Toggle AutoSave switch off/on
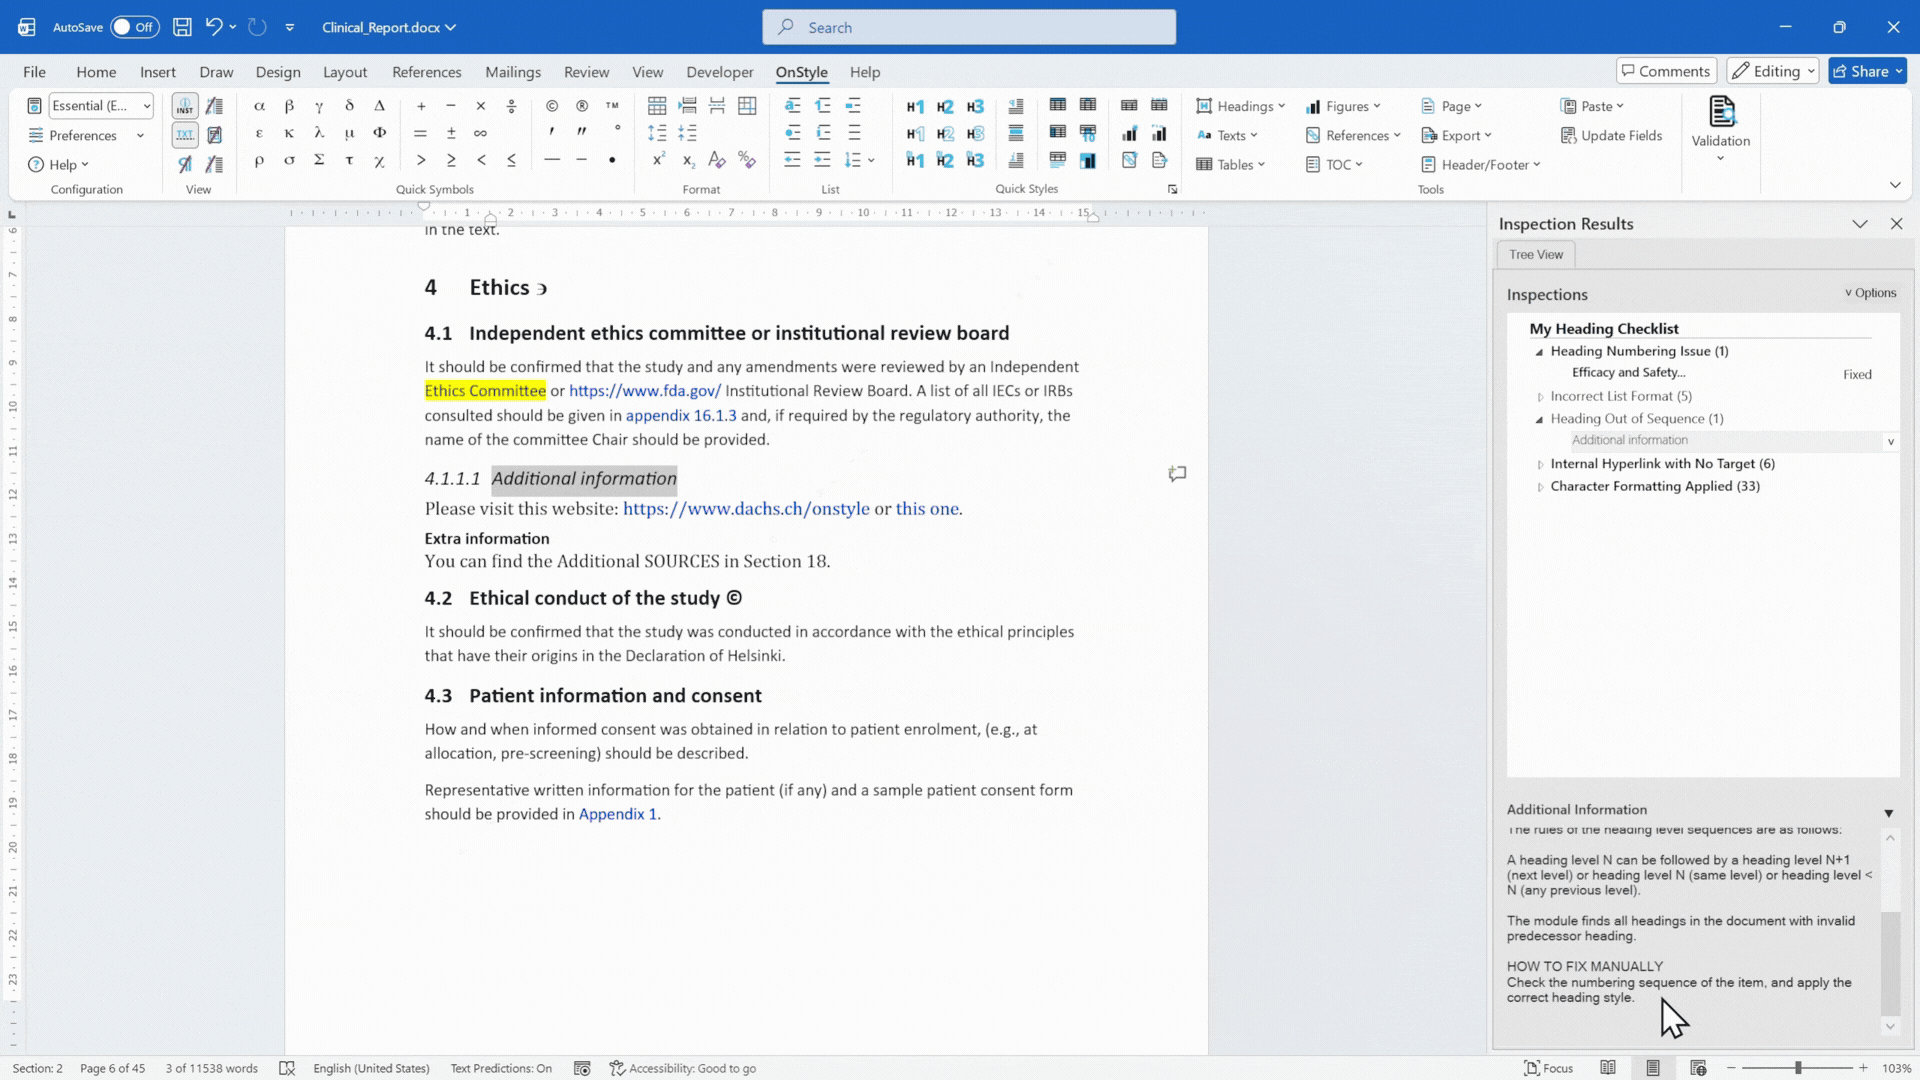1920x1080 pixels. click(134, 27)
